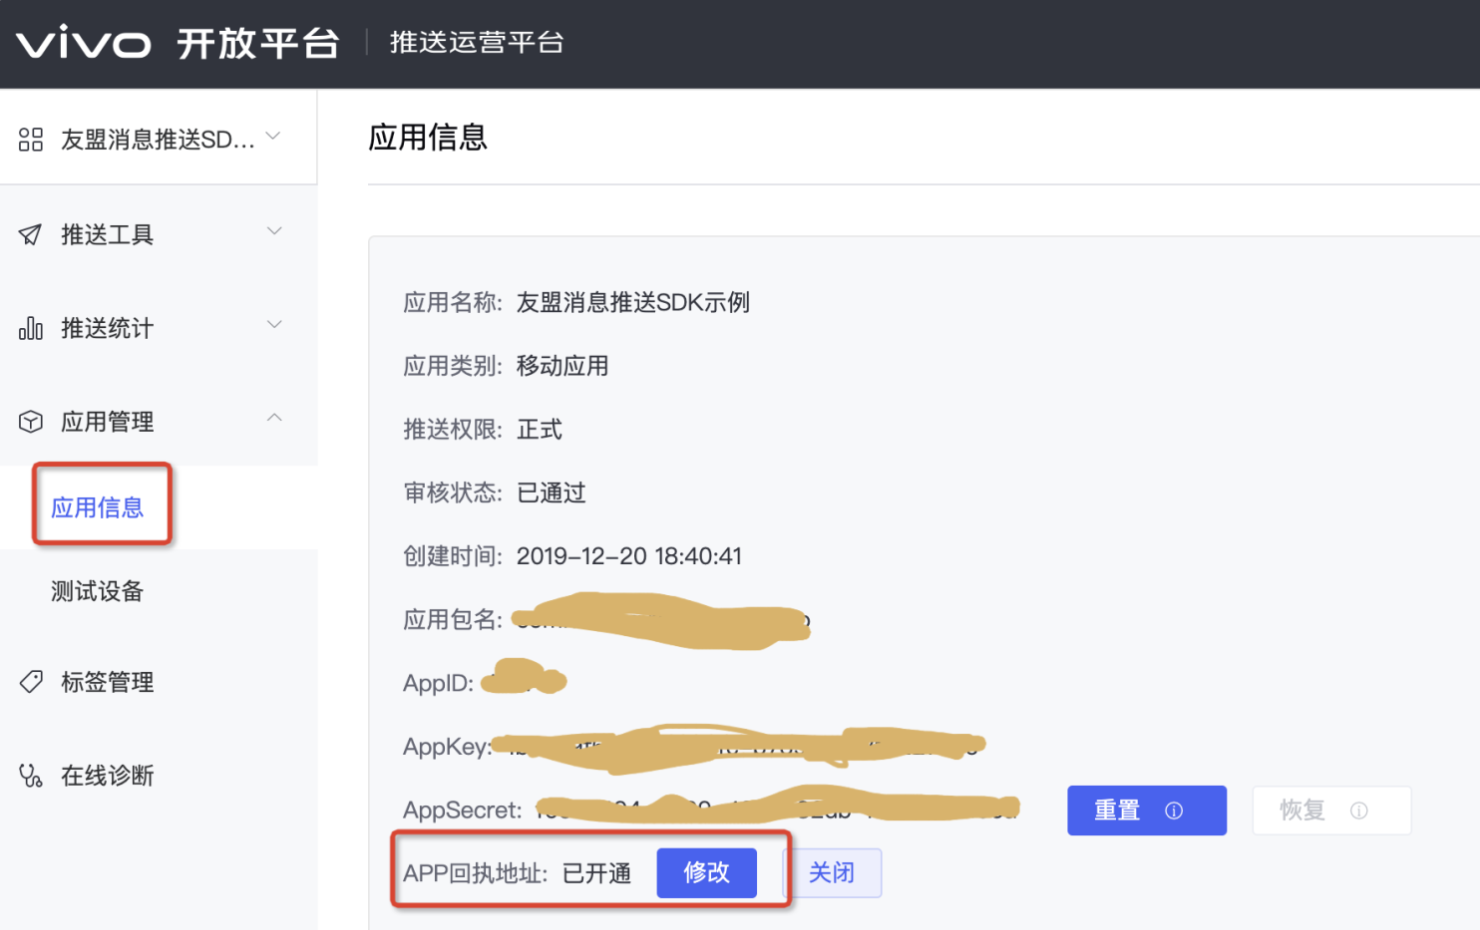Click the app switcher grid icon

(x=31, y=139)
